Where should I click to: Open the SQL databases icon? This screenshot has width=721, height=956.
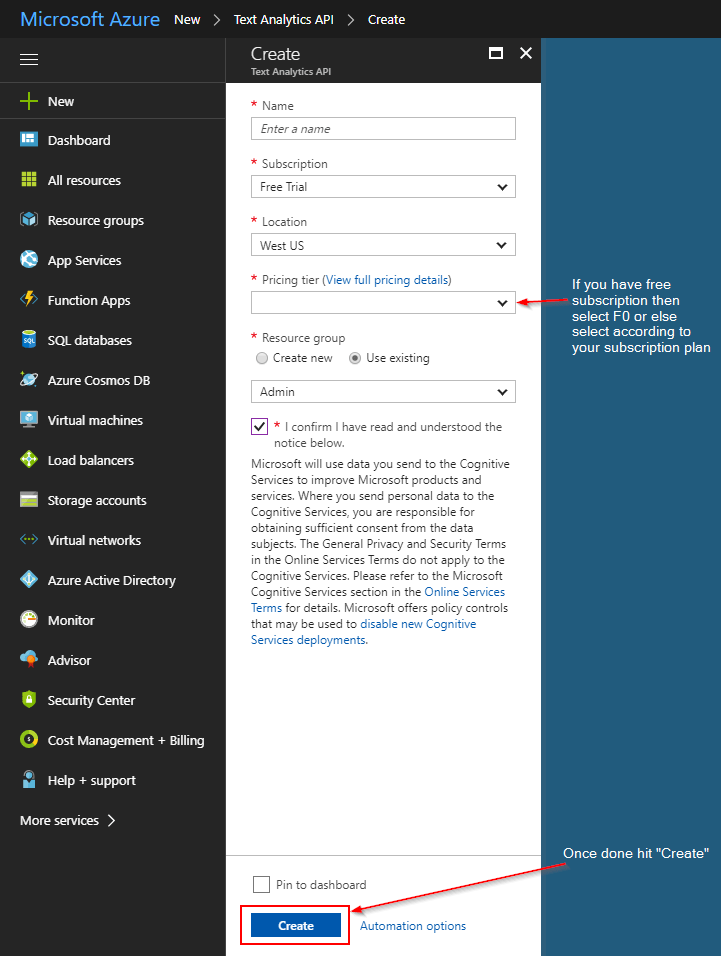[x=29, y=340]
